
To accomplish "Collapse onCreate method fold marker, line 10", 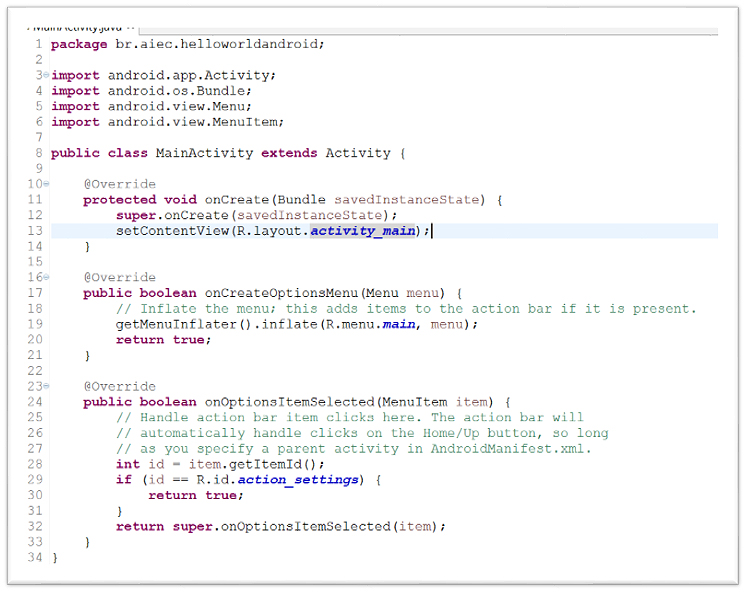I will click(46, 184).
